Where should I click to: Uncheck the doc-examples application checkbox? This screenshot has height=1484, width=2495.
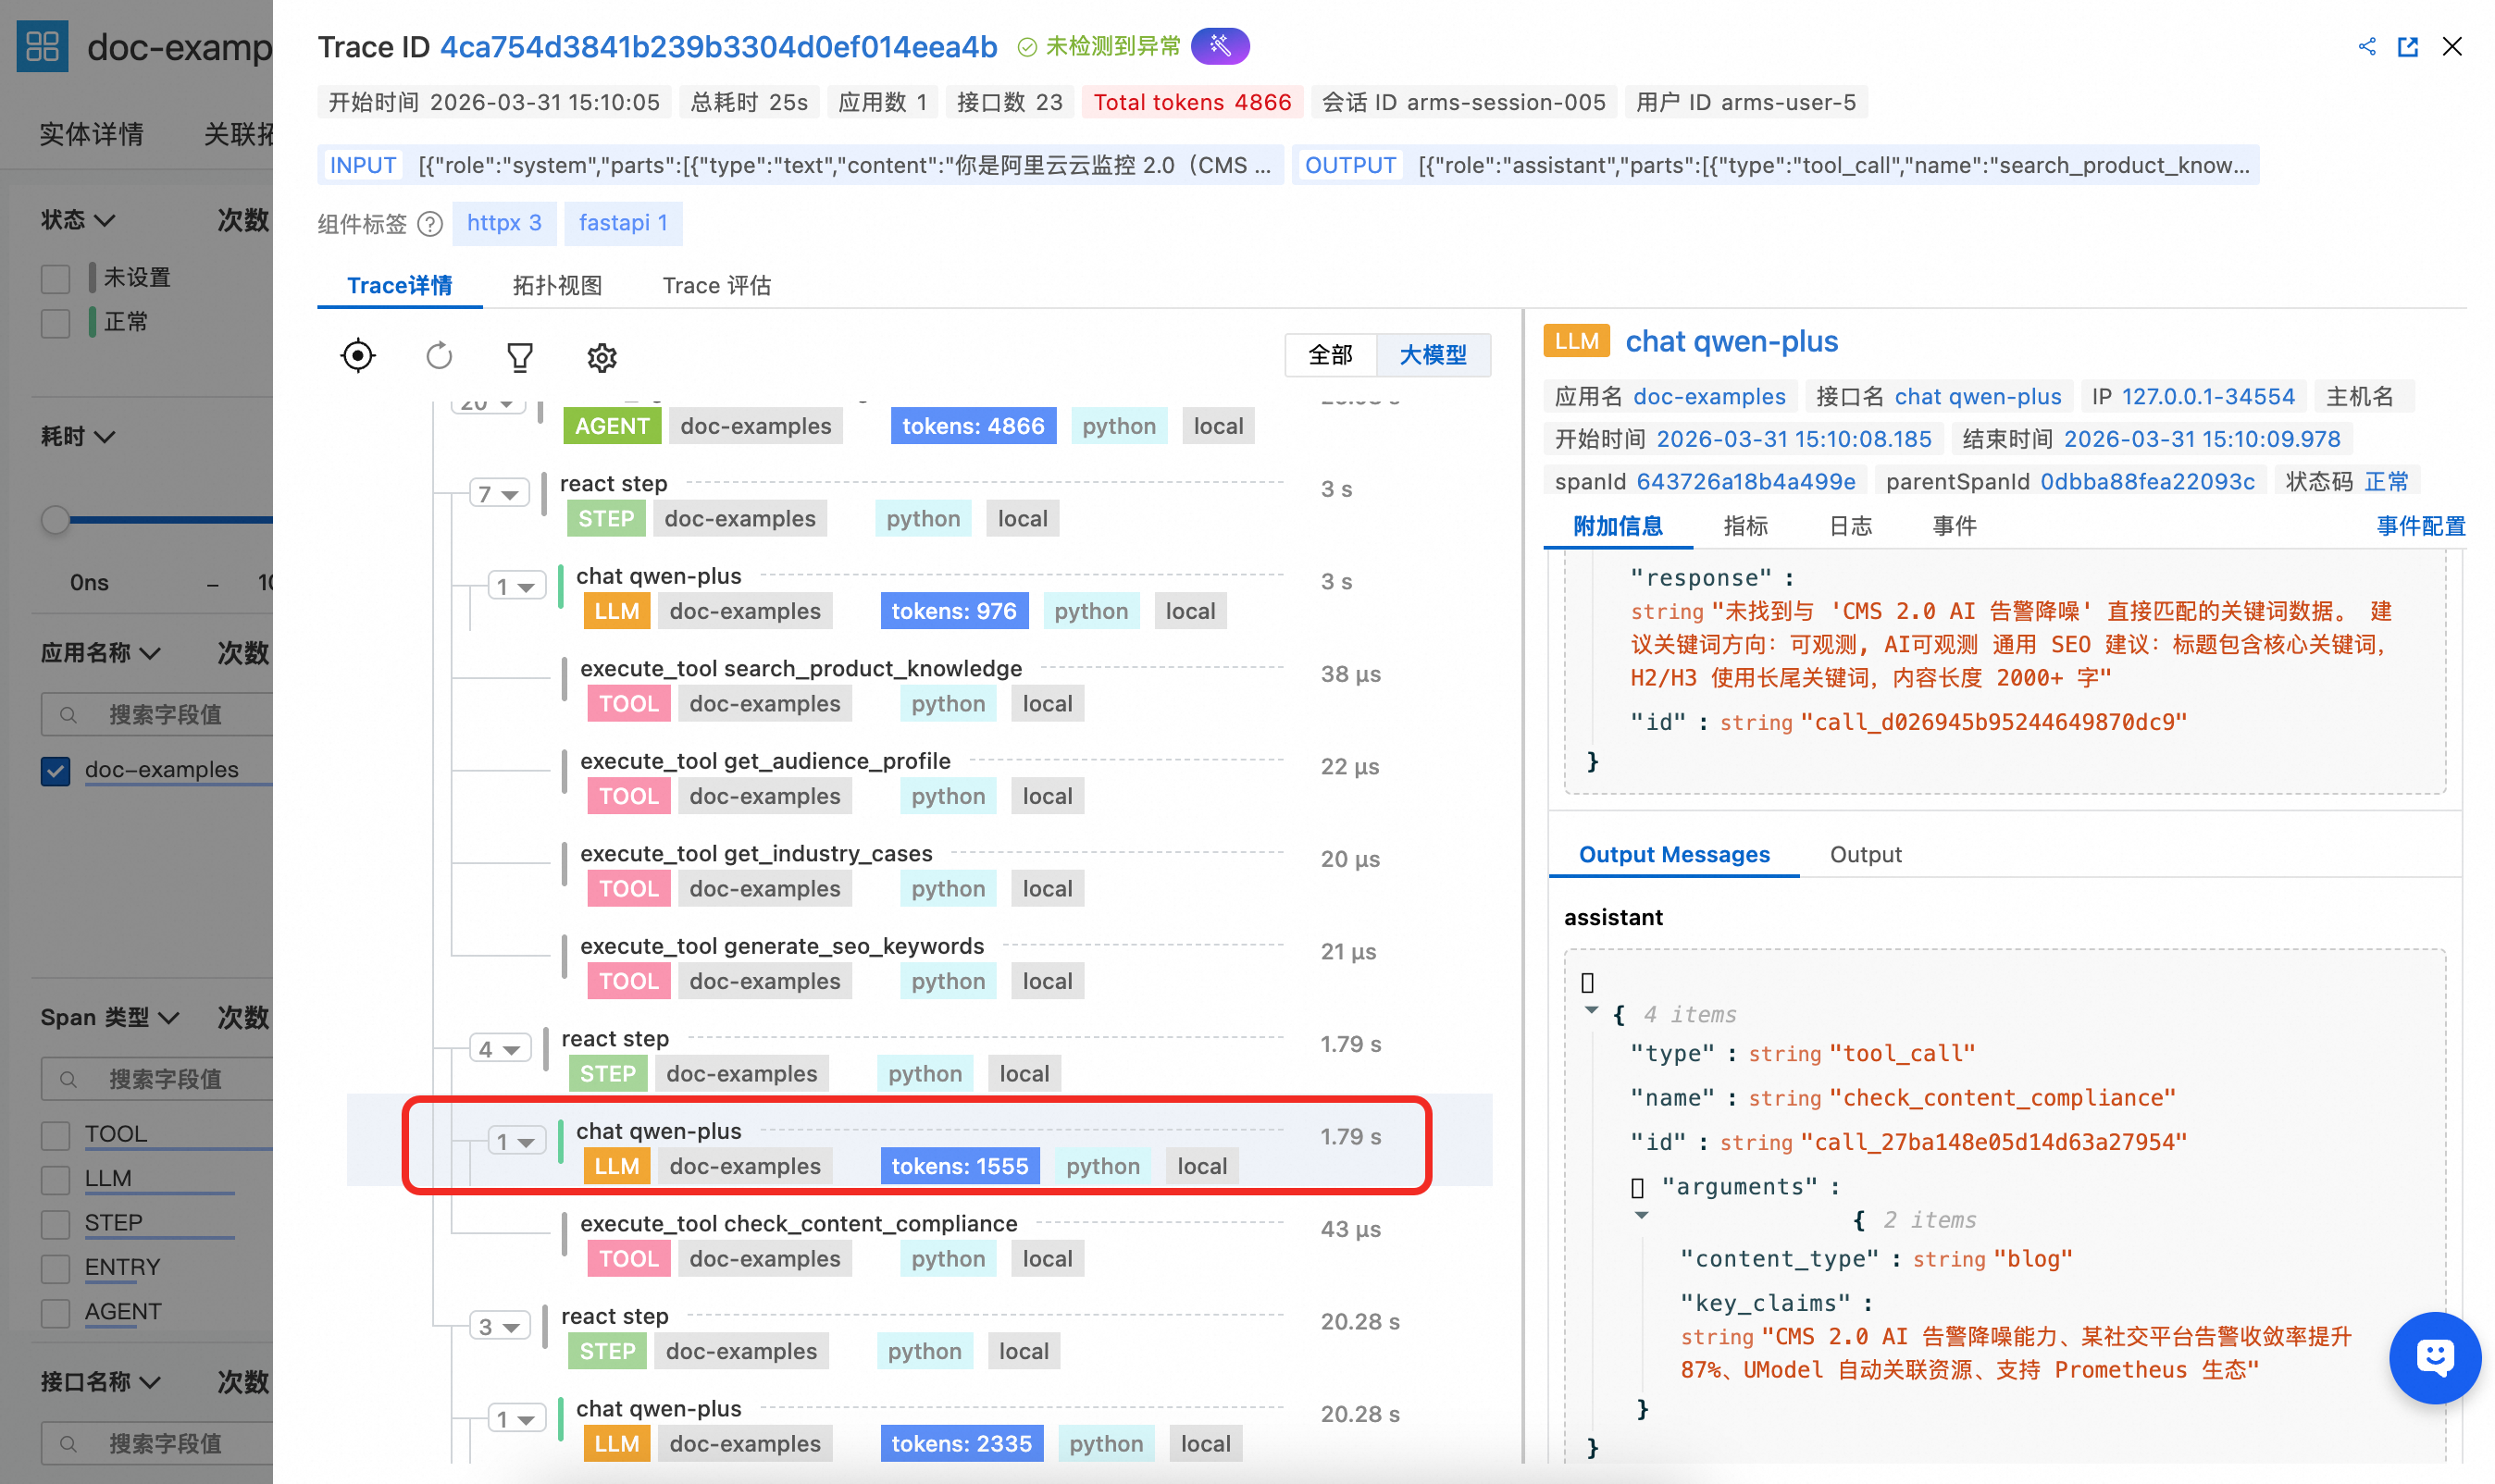tap(56, 770)
